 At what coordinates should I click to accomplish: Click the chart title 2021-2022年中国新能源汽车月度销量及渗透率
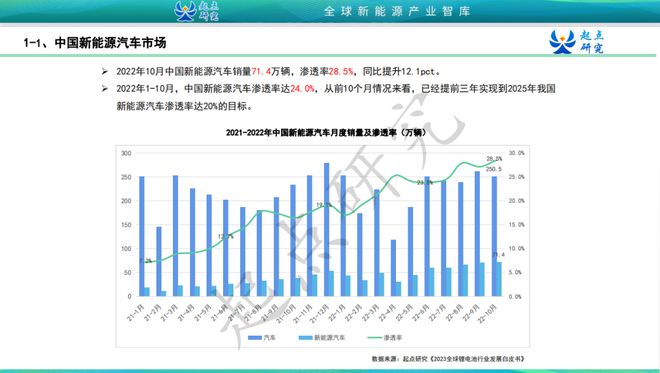click(326, 133)
